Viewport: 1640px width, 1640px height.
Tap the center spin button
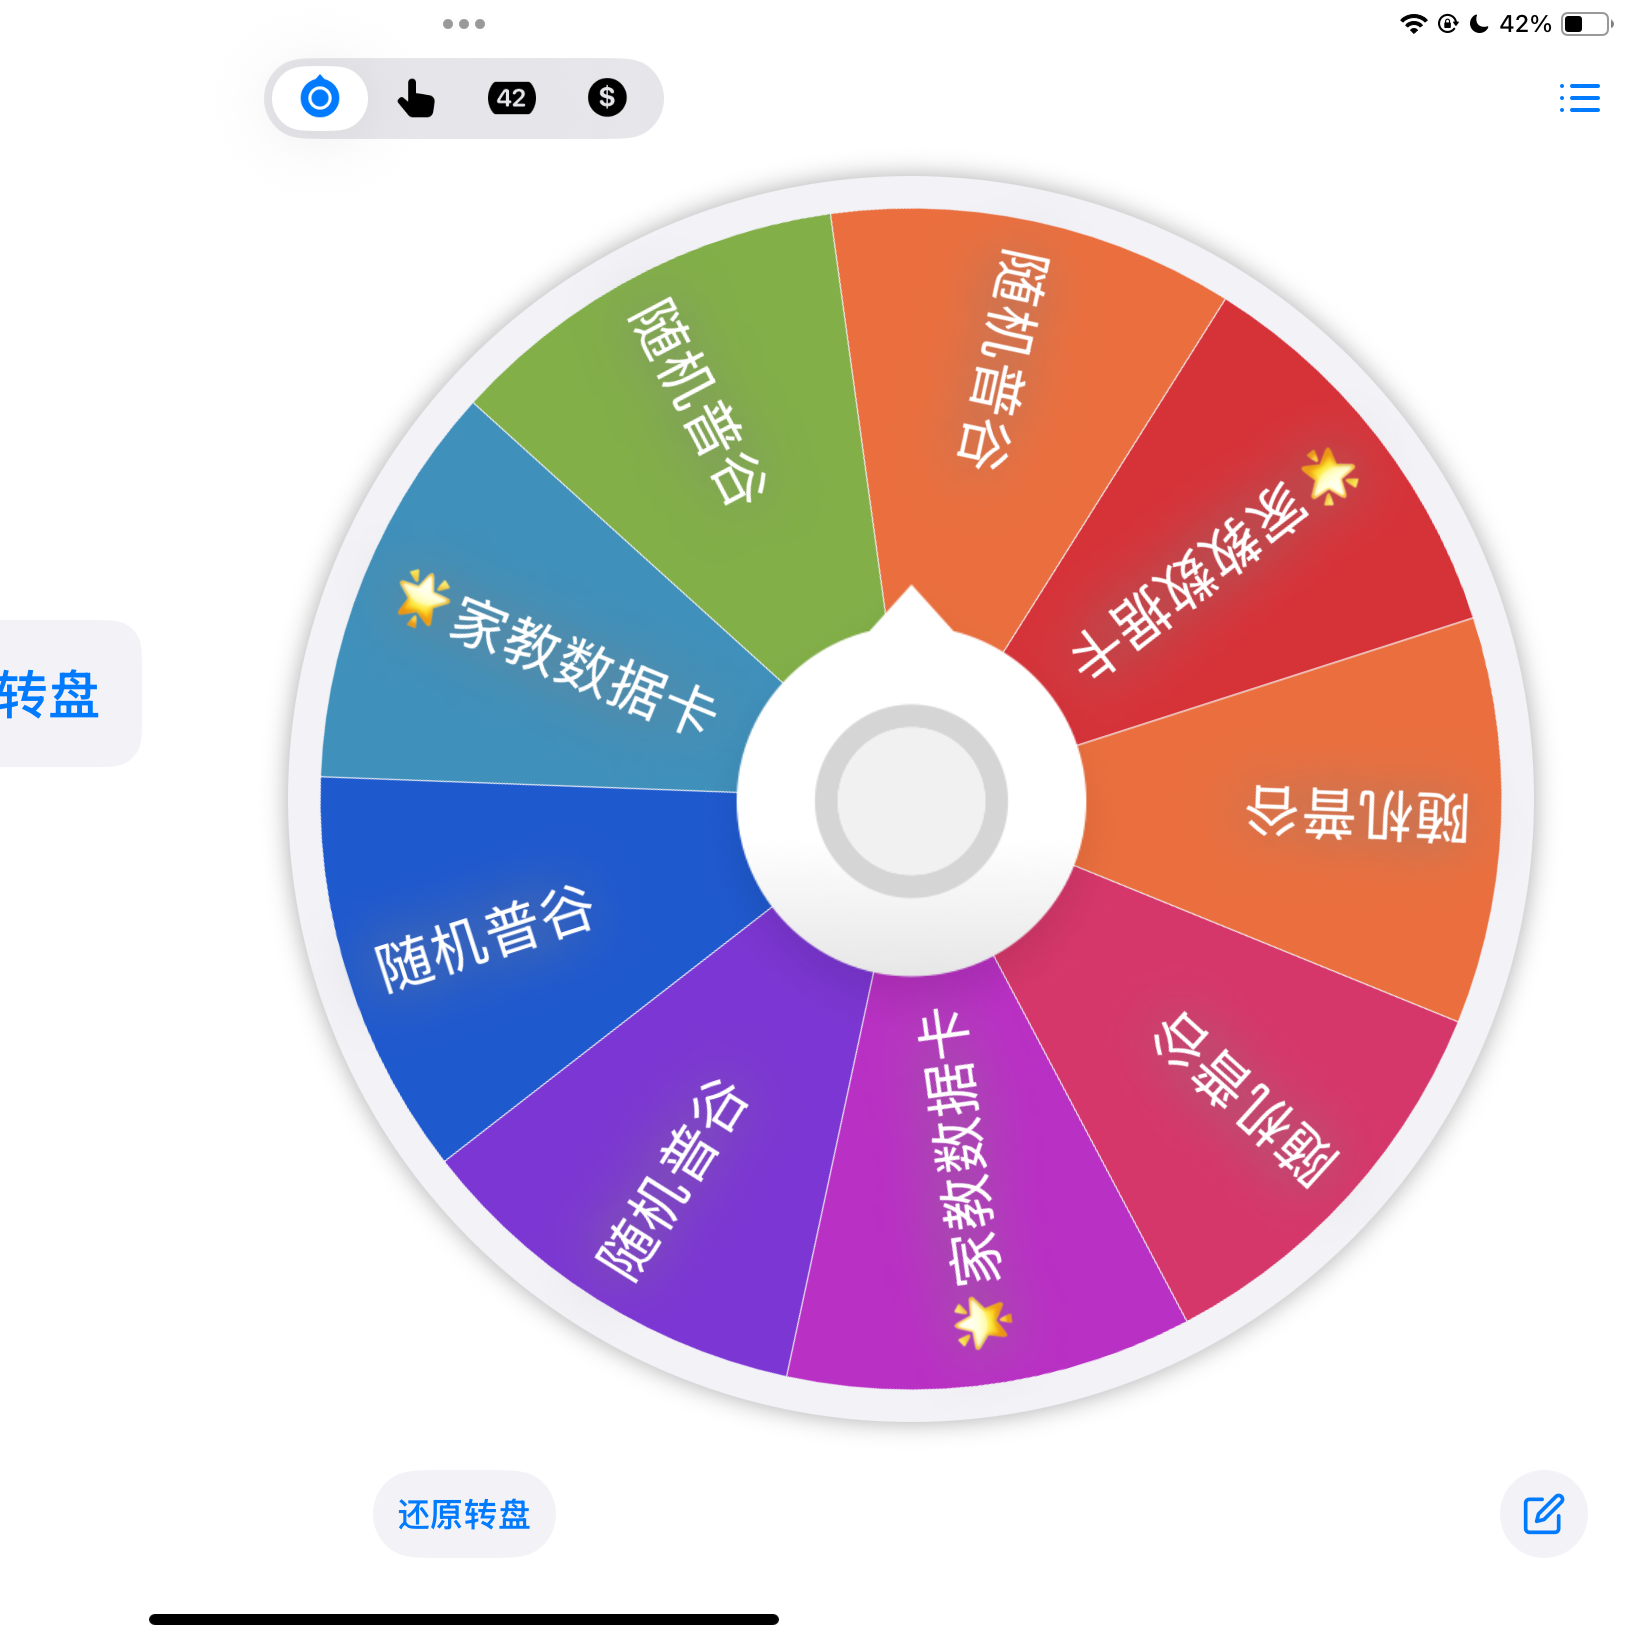(x=911, y=800)
